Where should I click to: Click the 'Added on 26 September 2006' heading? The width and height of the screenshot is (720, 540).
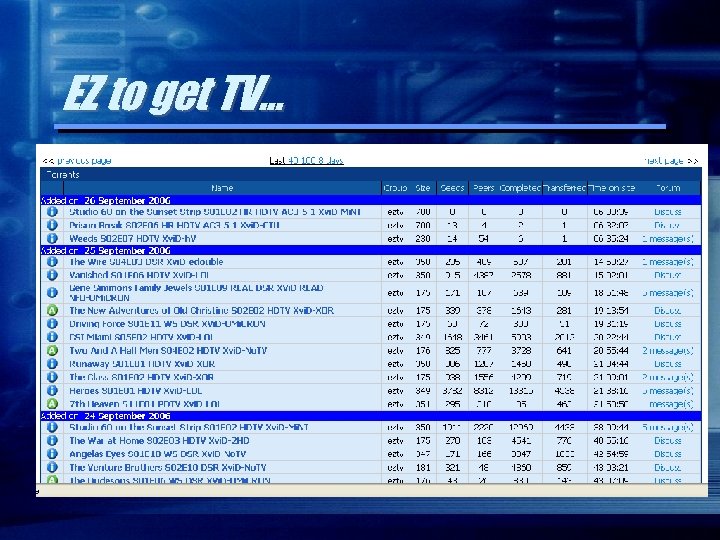tap(106, 201)
